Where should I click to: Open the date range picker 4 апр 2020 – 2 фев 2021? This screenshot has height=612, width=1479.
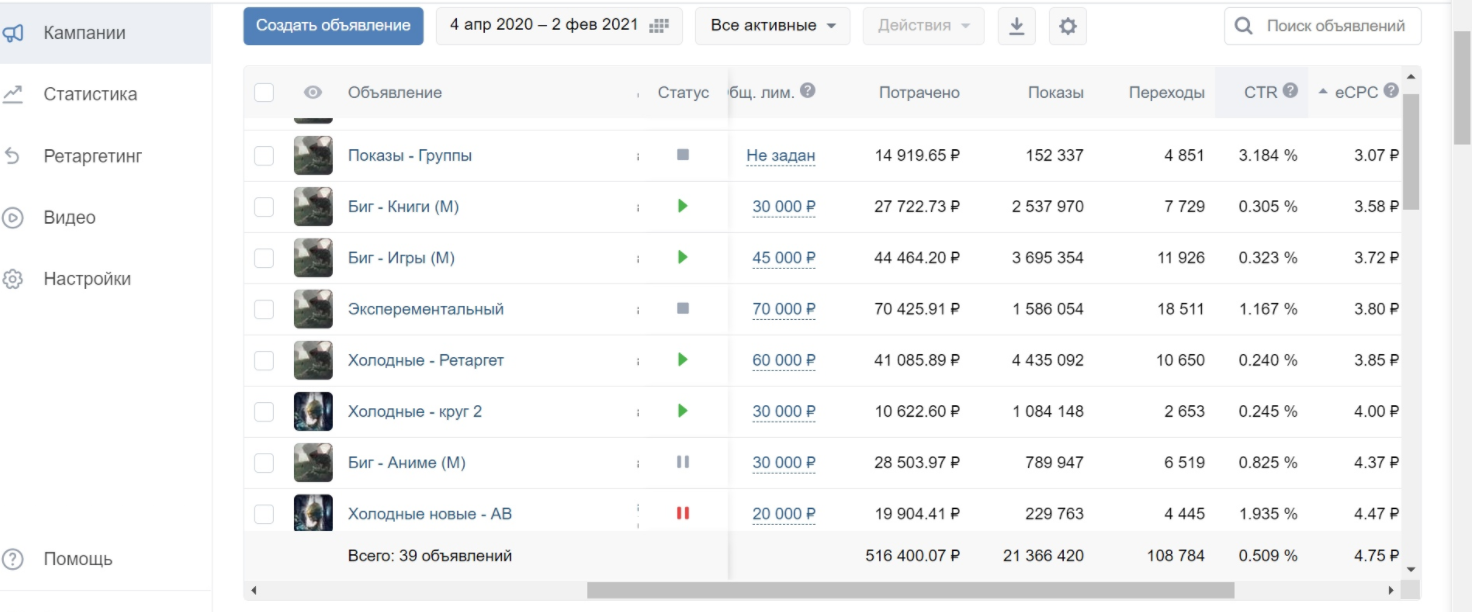pyautogui.click(x=558, y=26)
